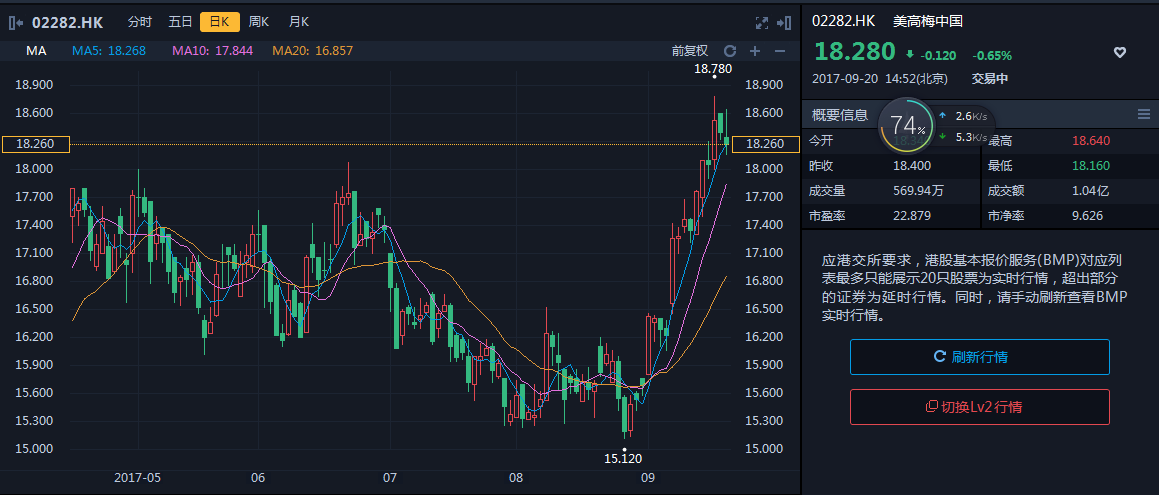This screenshot has height=495, width=1159.
Task: Open the MA indicator selector
Action: pyautogui.click(x=36, y=51)
